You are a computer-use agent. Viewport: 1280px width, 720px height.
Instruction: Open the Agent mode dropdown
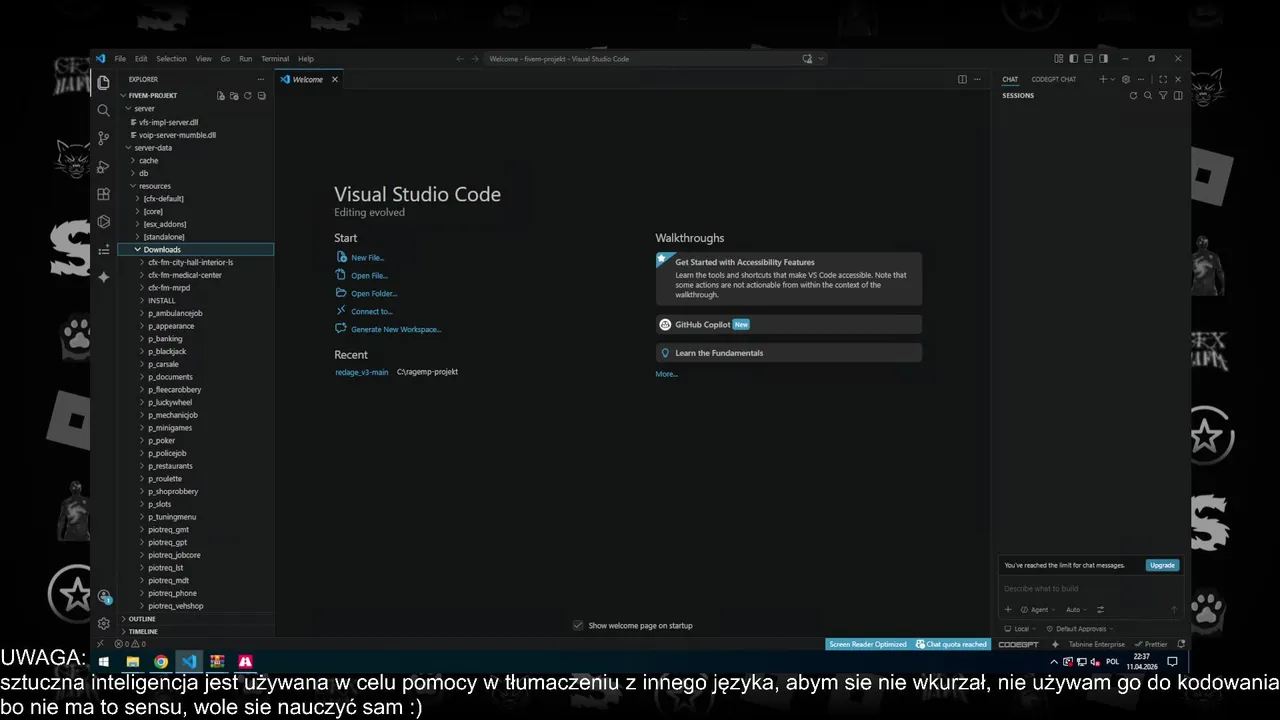pos(1036,609)
